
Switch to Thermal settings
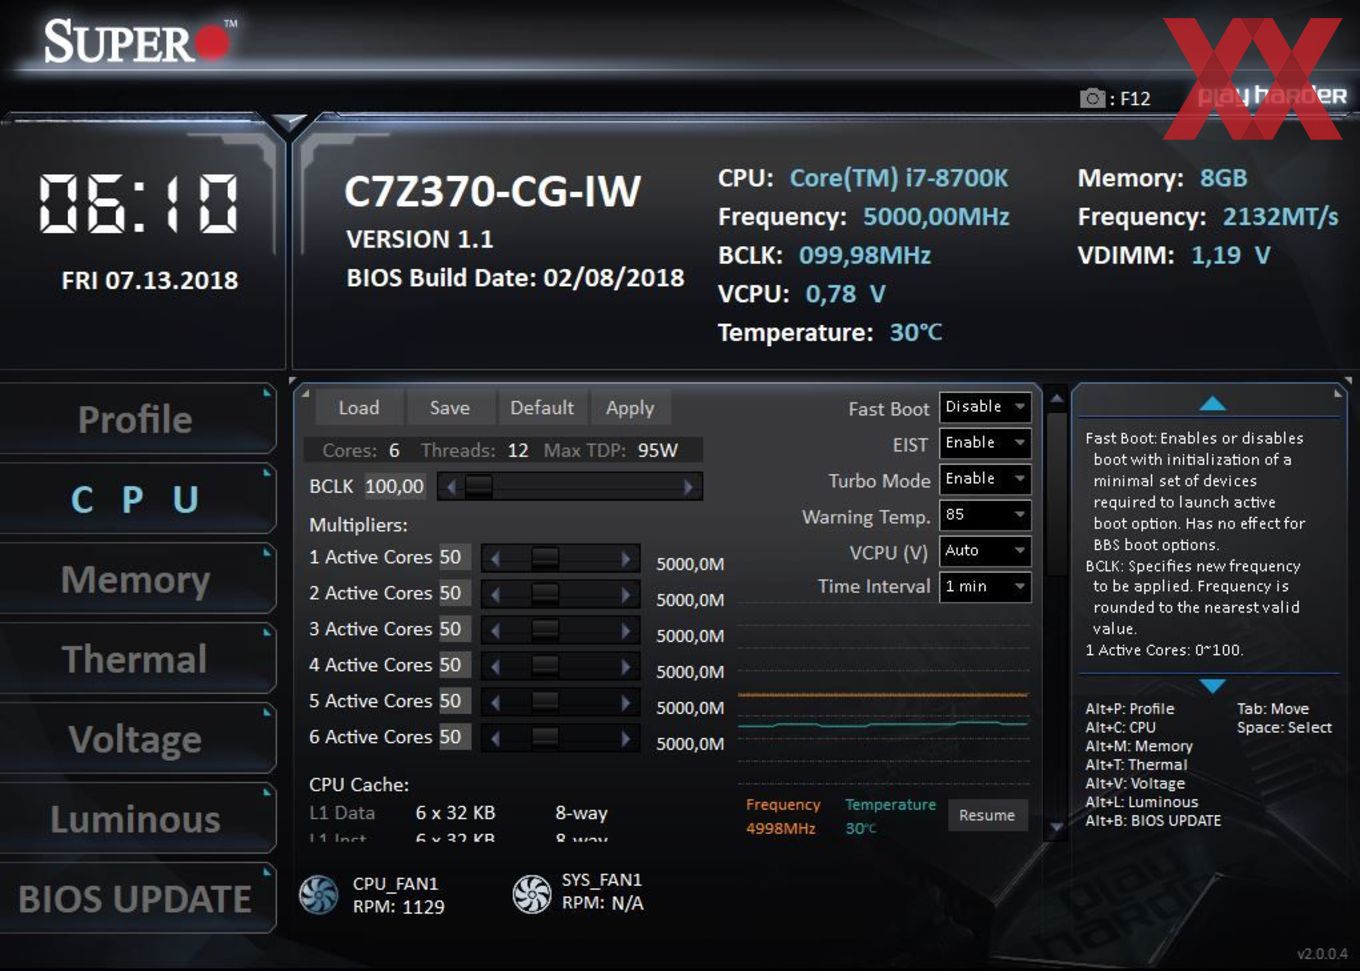[136, 659]
